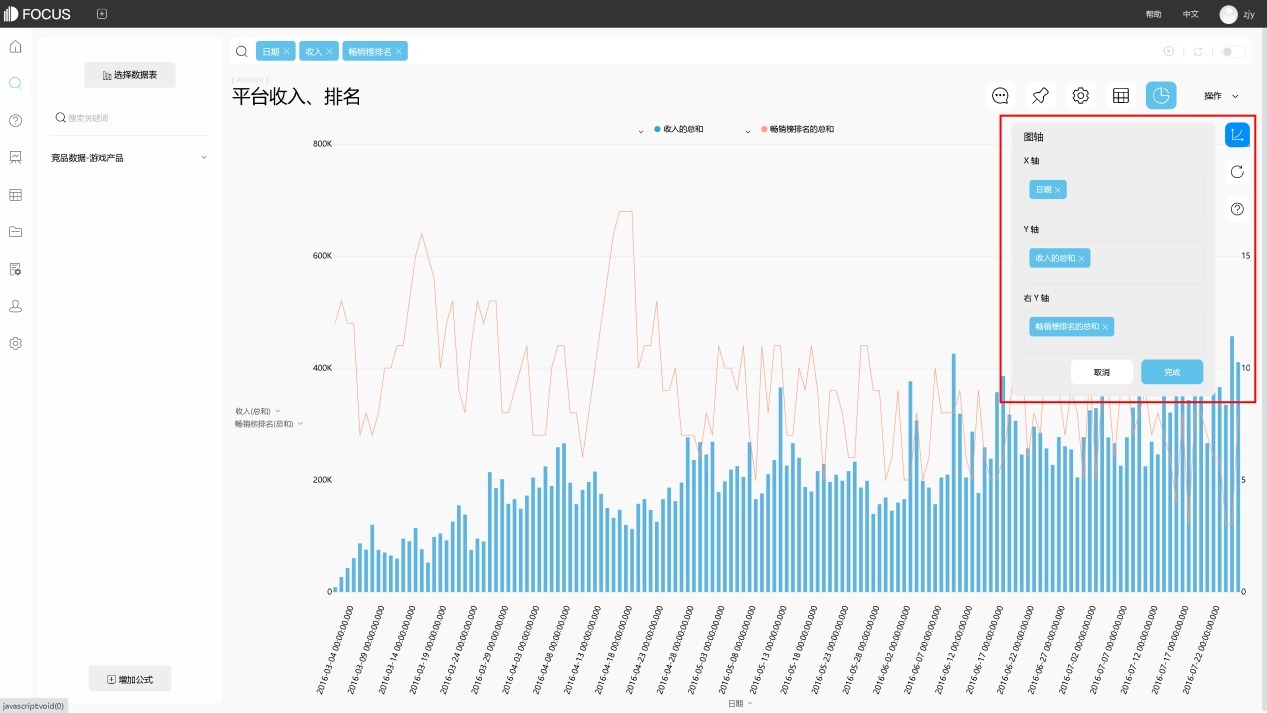Open dropdown beside 收入(总和) axis label

pyautogui.click(x=277, y=411)
